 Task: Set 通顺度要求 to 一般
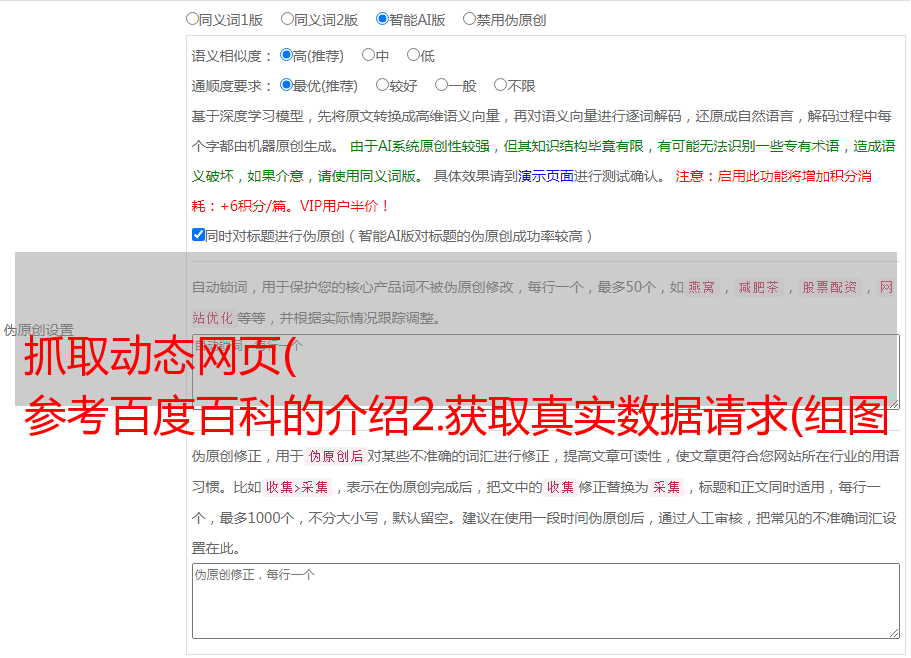(x=442, y=85)
